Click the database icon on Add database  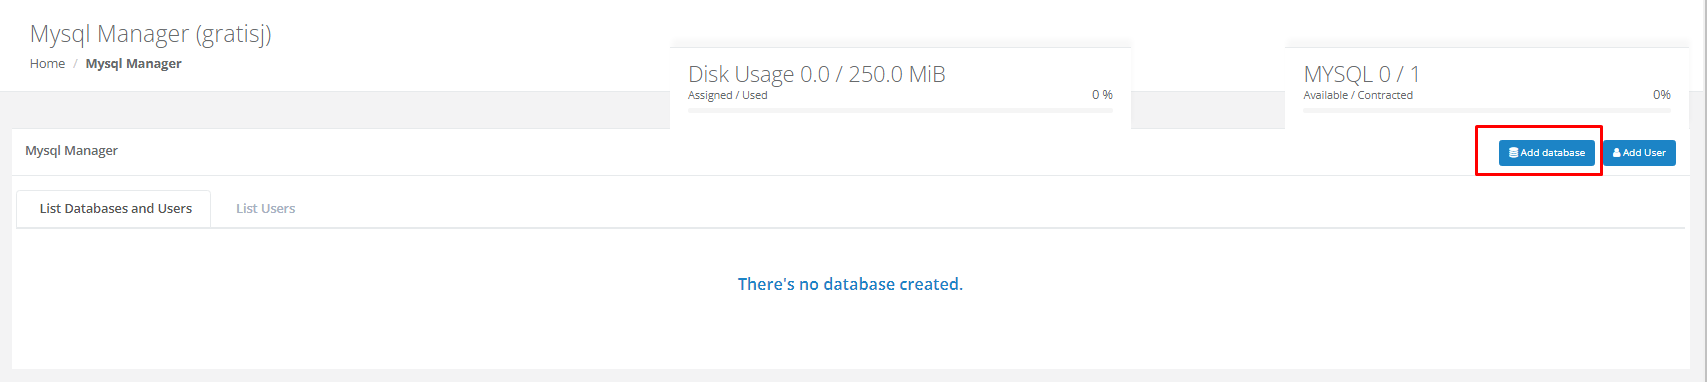1513,153
